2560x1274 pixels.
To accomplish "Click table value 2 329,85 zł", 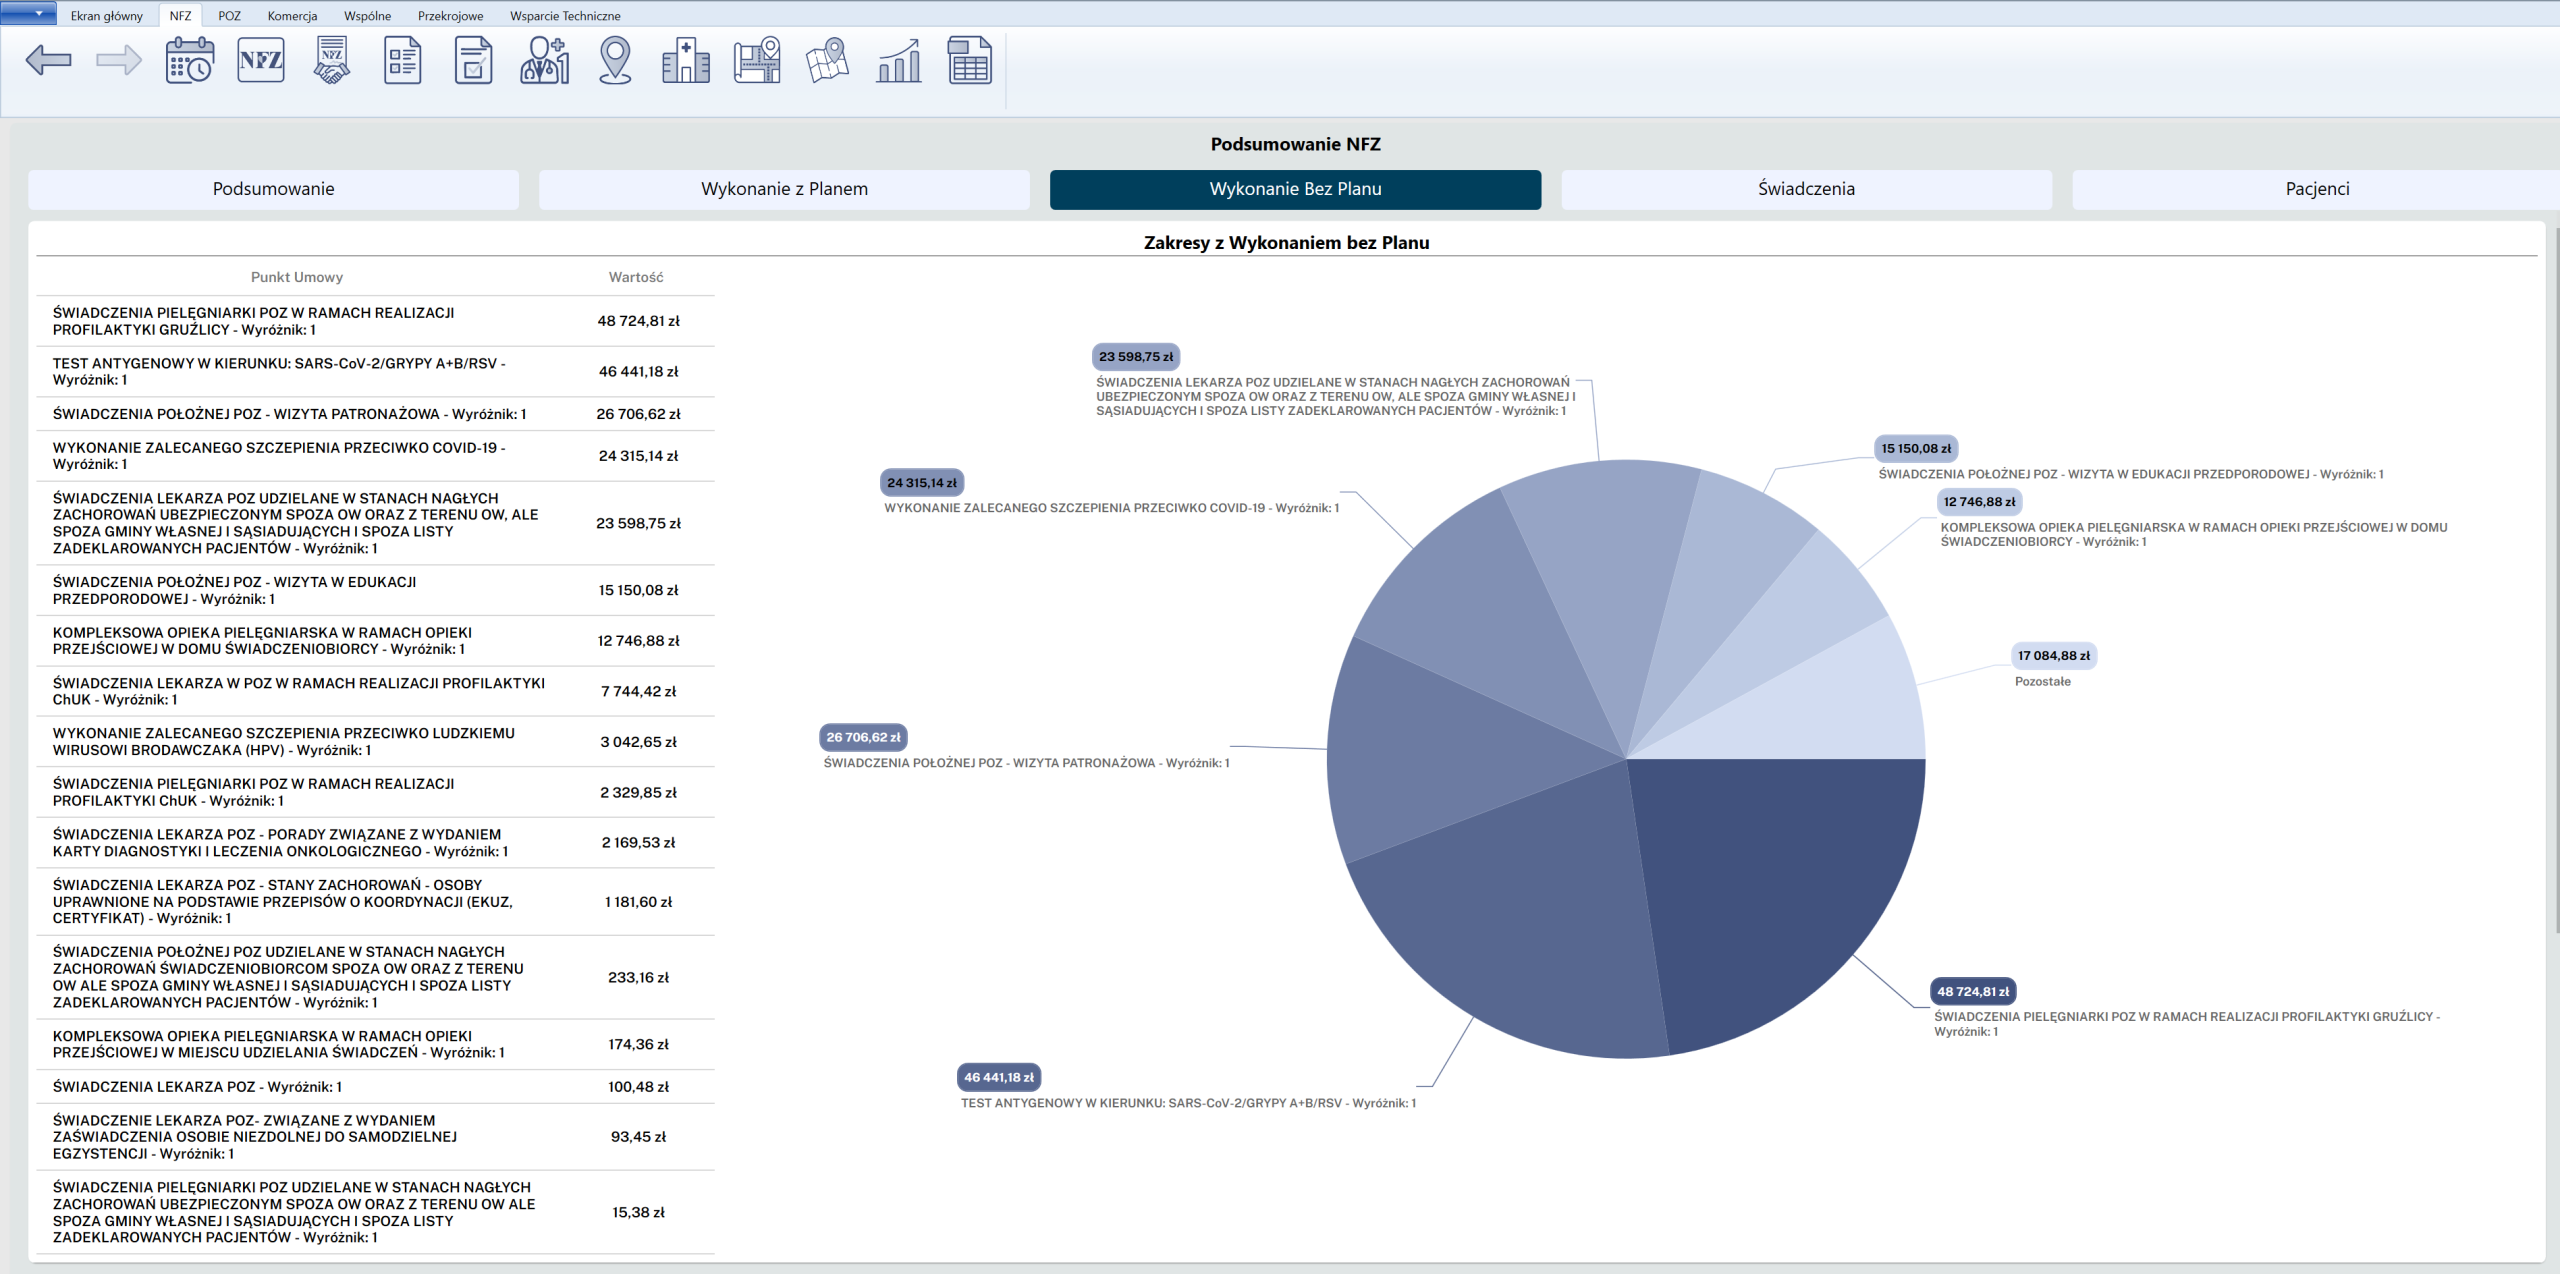I will 638,792.
